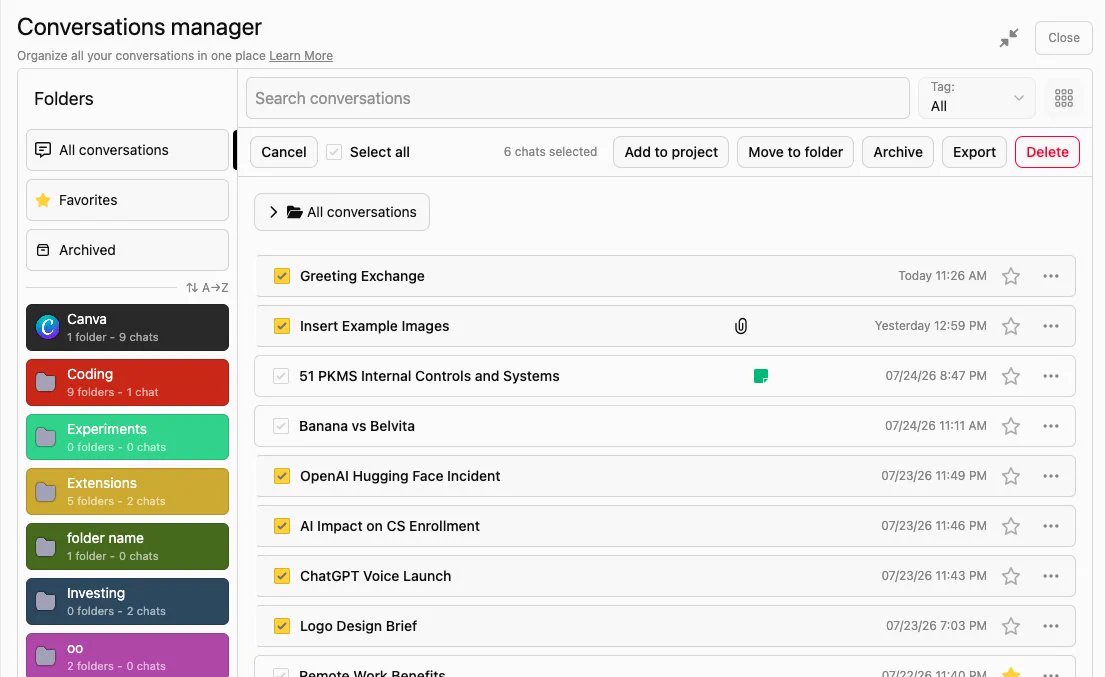The height and width of the screenshot is (677, 1105).
Task: Cancel the chat selection
Action: [x=284, y=152]
